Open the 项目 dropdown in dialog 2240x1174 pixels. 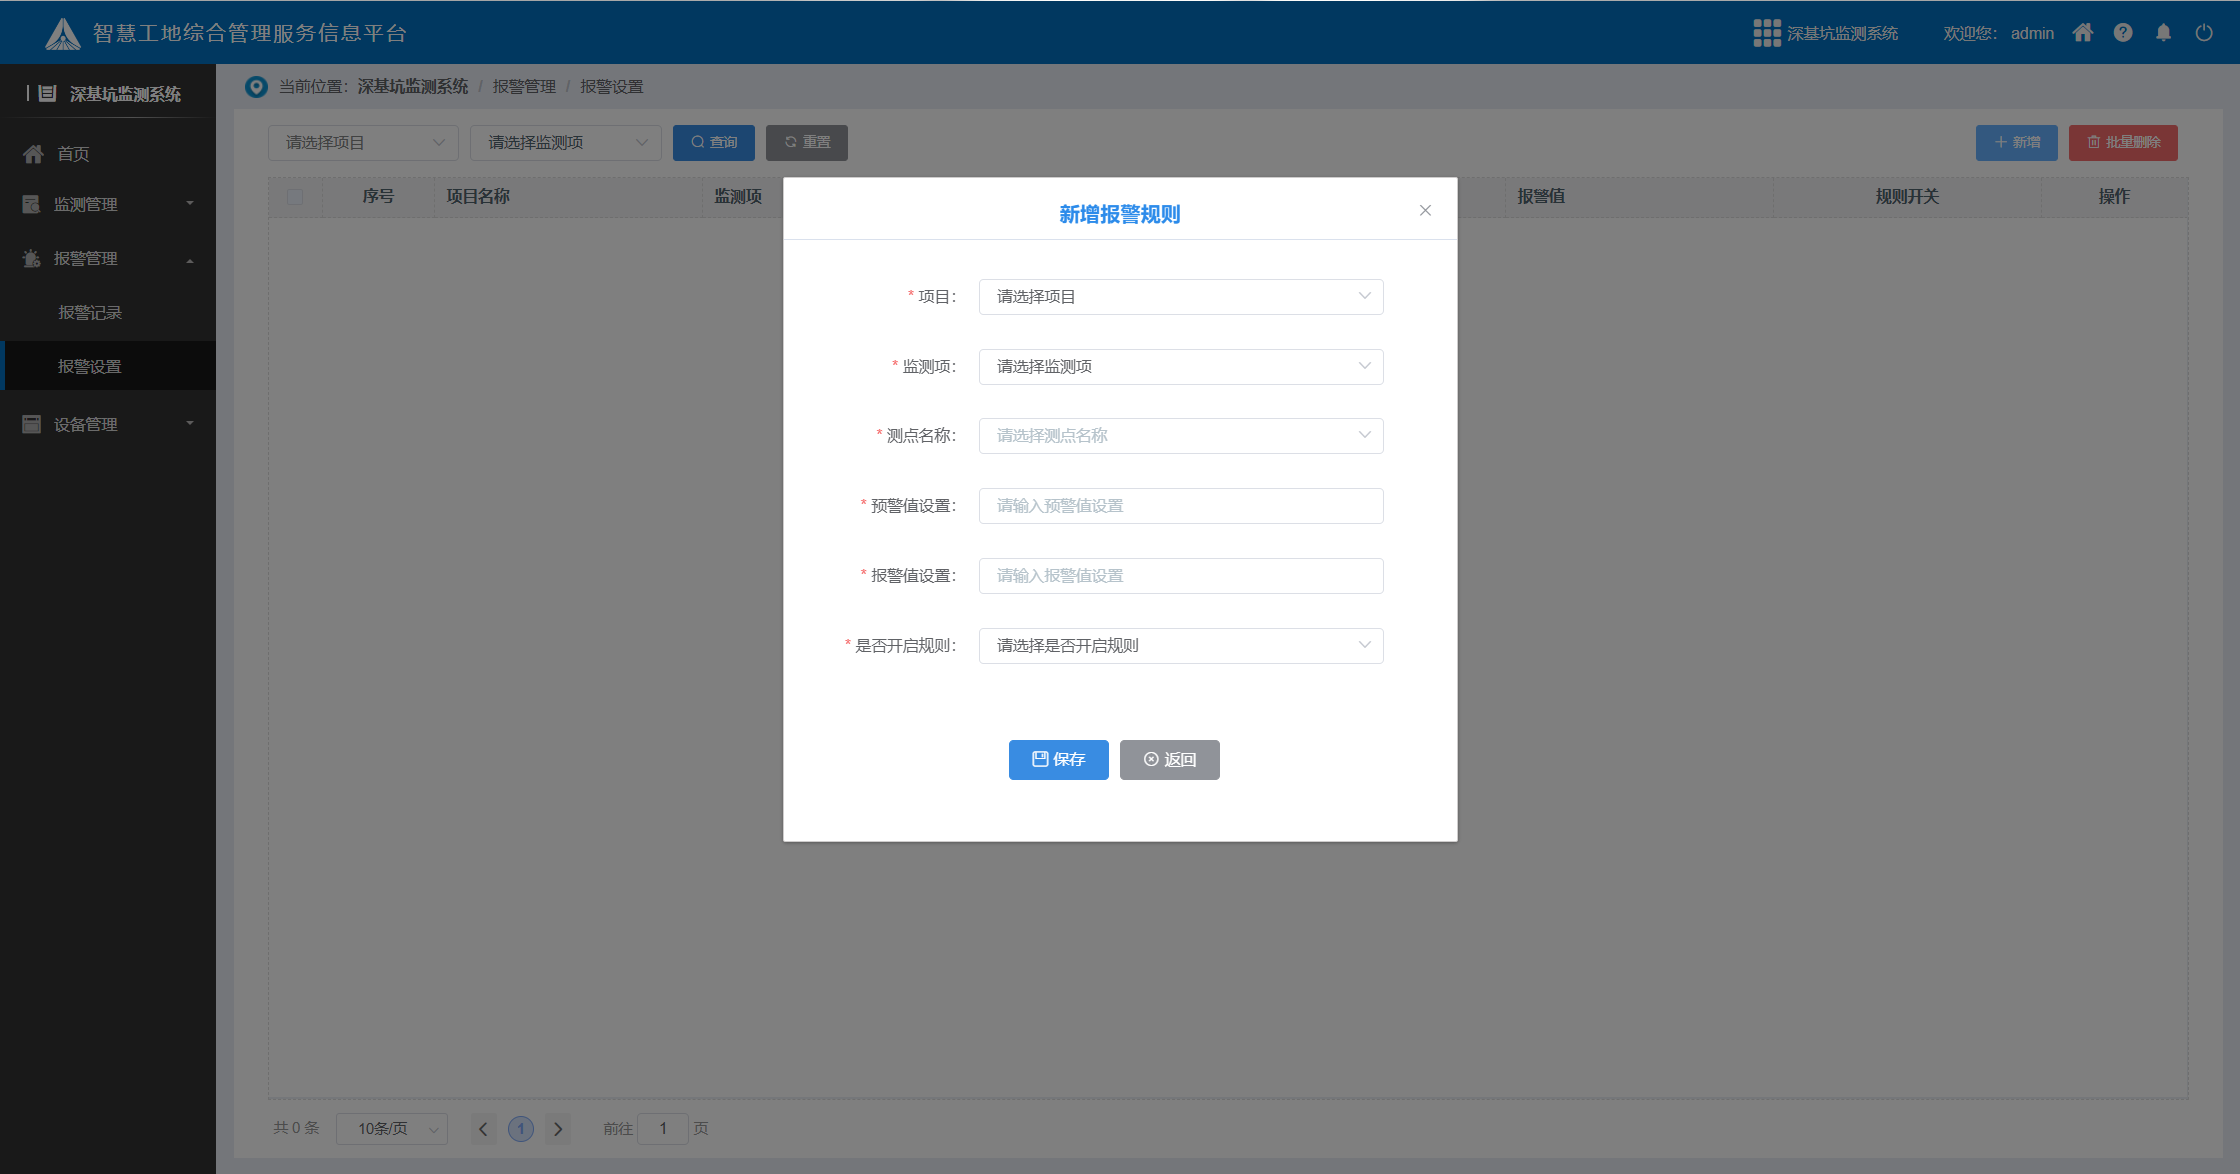click(1180, 297)
